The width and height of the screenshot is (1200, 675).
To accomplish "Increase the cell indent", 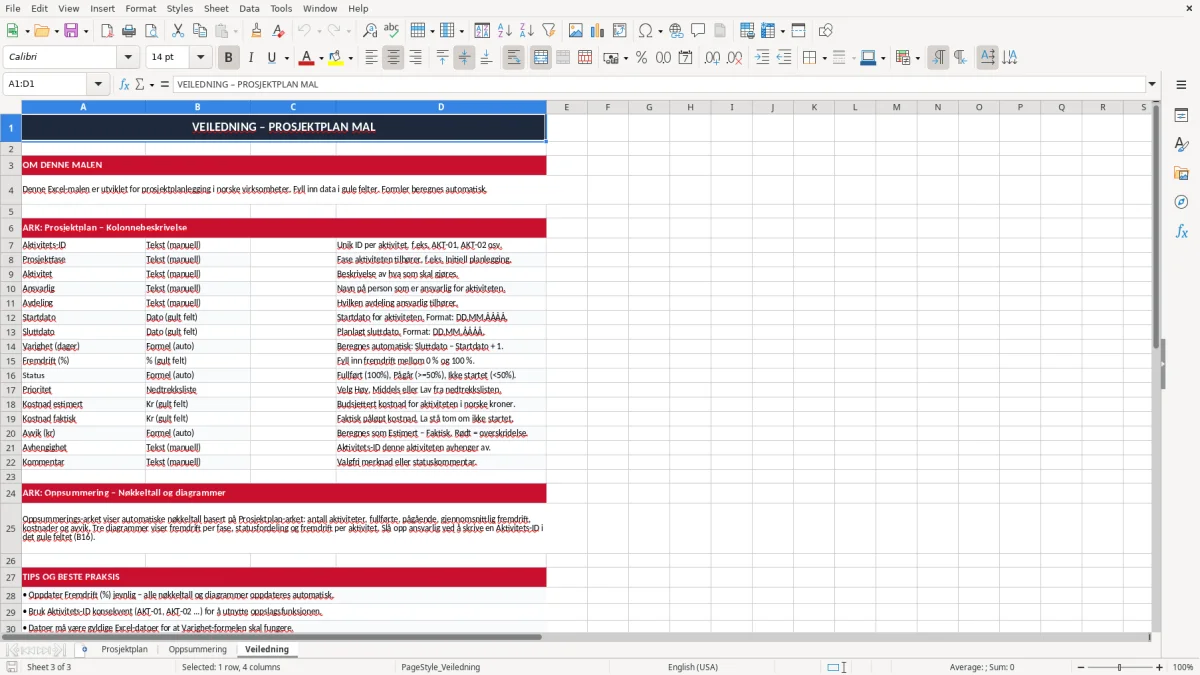I will tap(762, 58).
